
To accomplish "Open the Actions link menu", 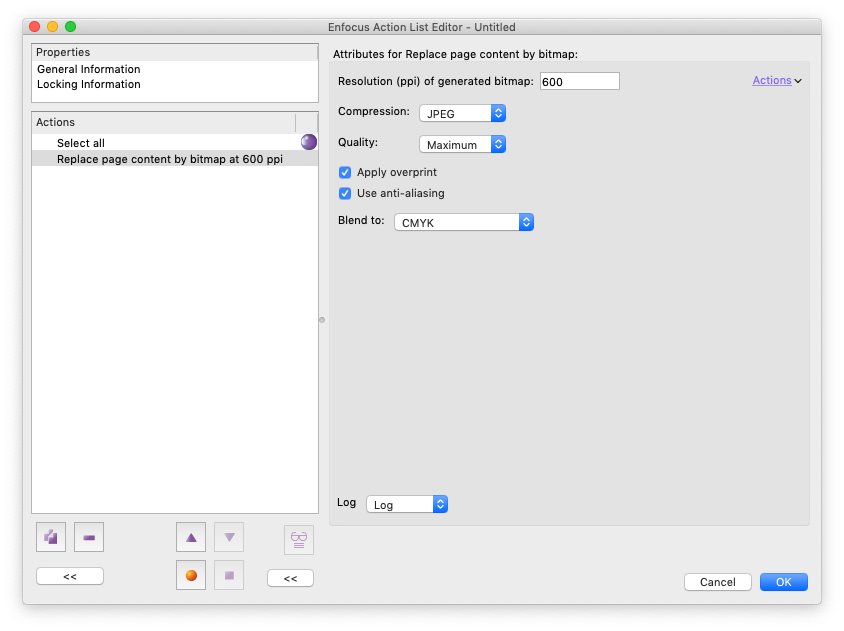I will click(x=776, y=80).
